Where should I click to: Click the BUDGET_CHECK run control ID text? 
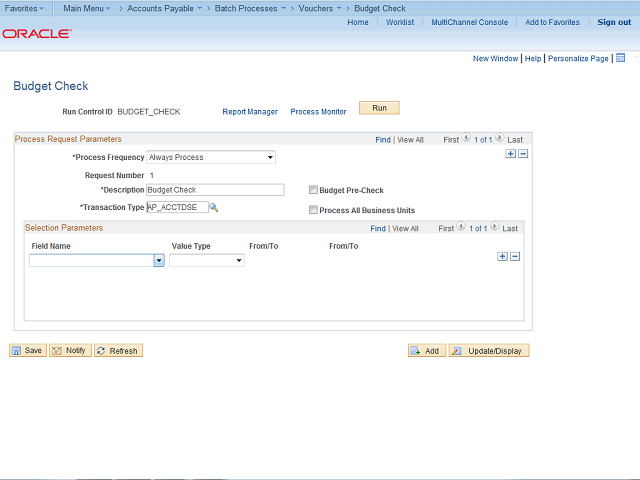149,112
